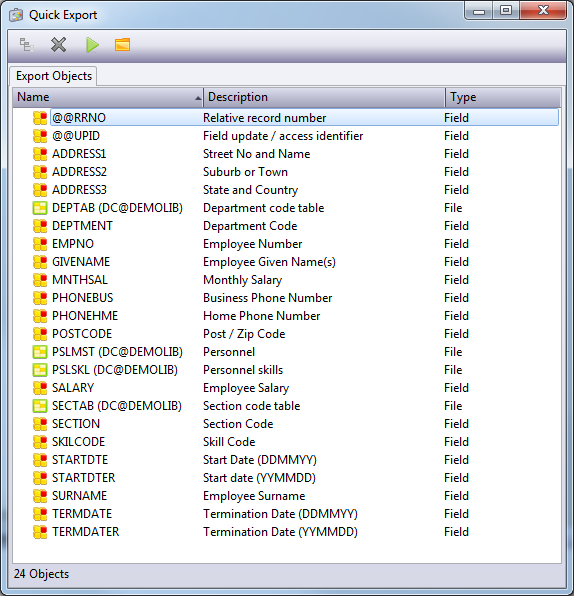Click the tree view icon in toolbar
Viewport: 574px width, 596px height.
point(26,45)
